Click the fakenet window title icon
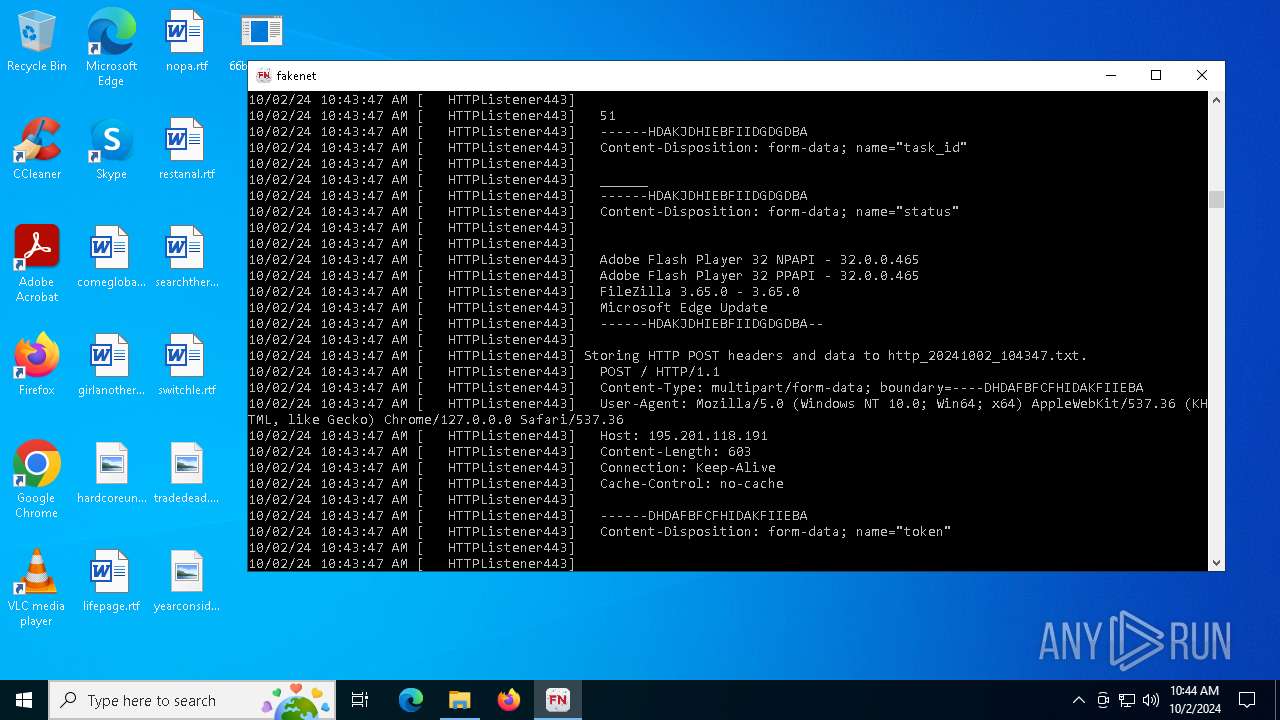The image size is (1280, 720). [x=263, y=76]
